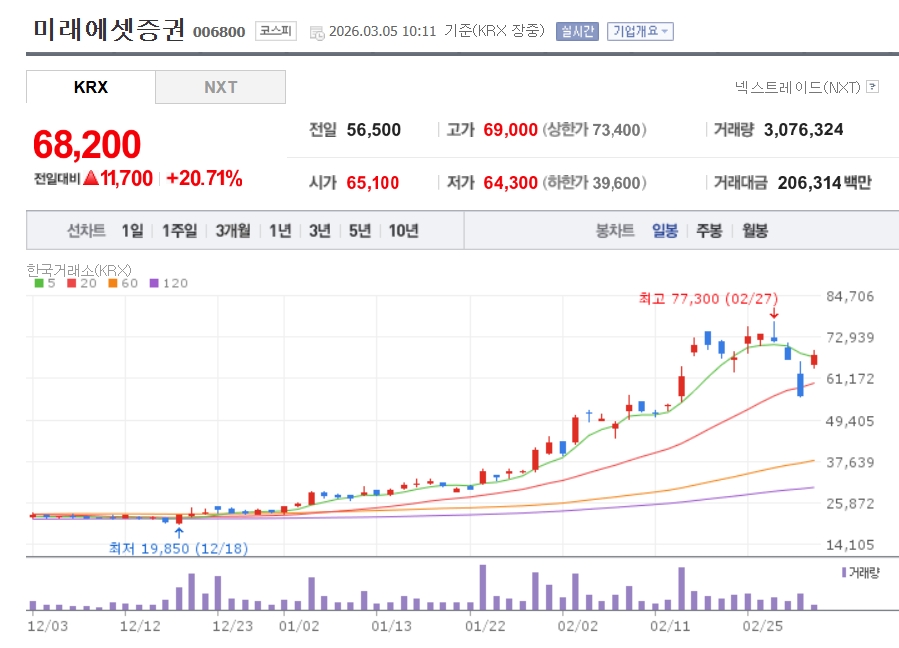Click the green 5-day moving average swatch
Image resolution: width=899 pixels, height=648 pixels.
pos(38,283)
